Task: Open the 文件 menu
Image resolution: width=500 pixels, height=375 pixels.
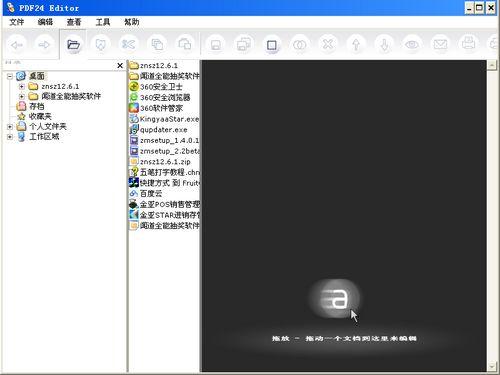Action: tap(17, 22)
